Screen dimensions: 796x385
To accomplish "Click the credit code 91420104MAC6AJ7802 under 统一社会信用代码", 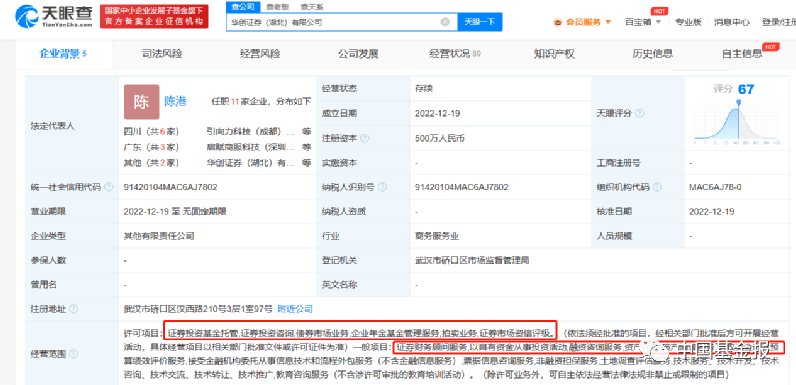I will tap(170, 187).
